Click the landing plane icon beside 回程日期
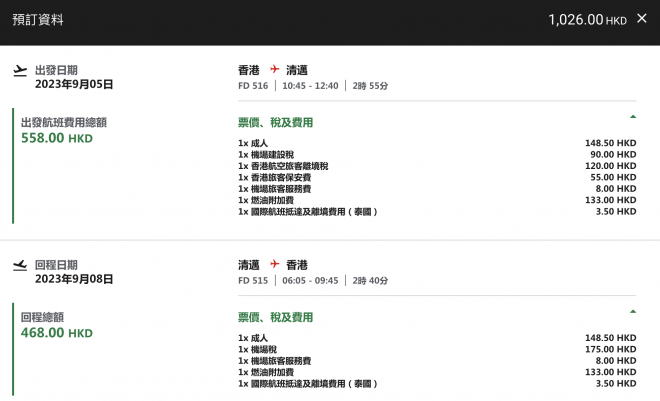The height and width of the screenshot is (401, 660). pyautogui.click(x=20, y=265)
